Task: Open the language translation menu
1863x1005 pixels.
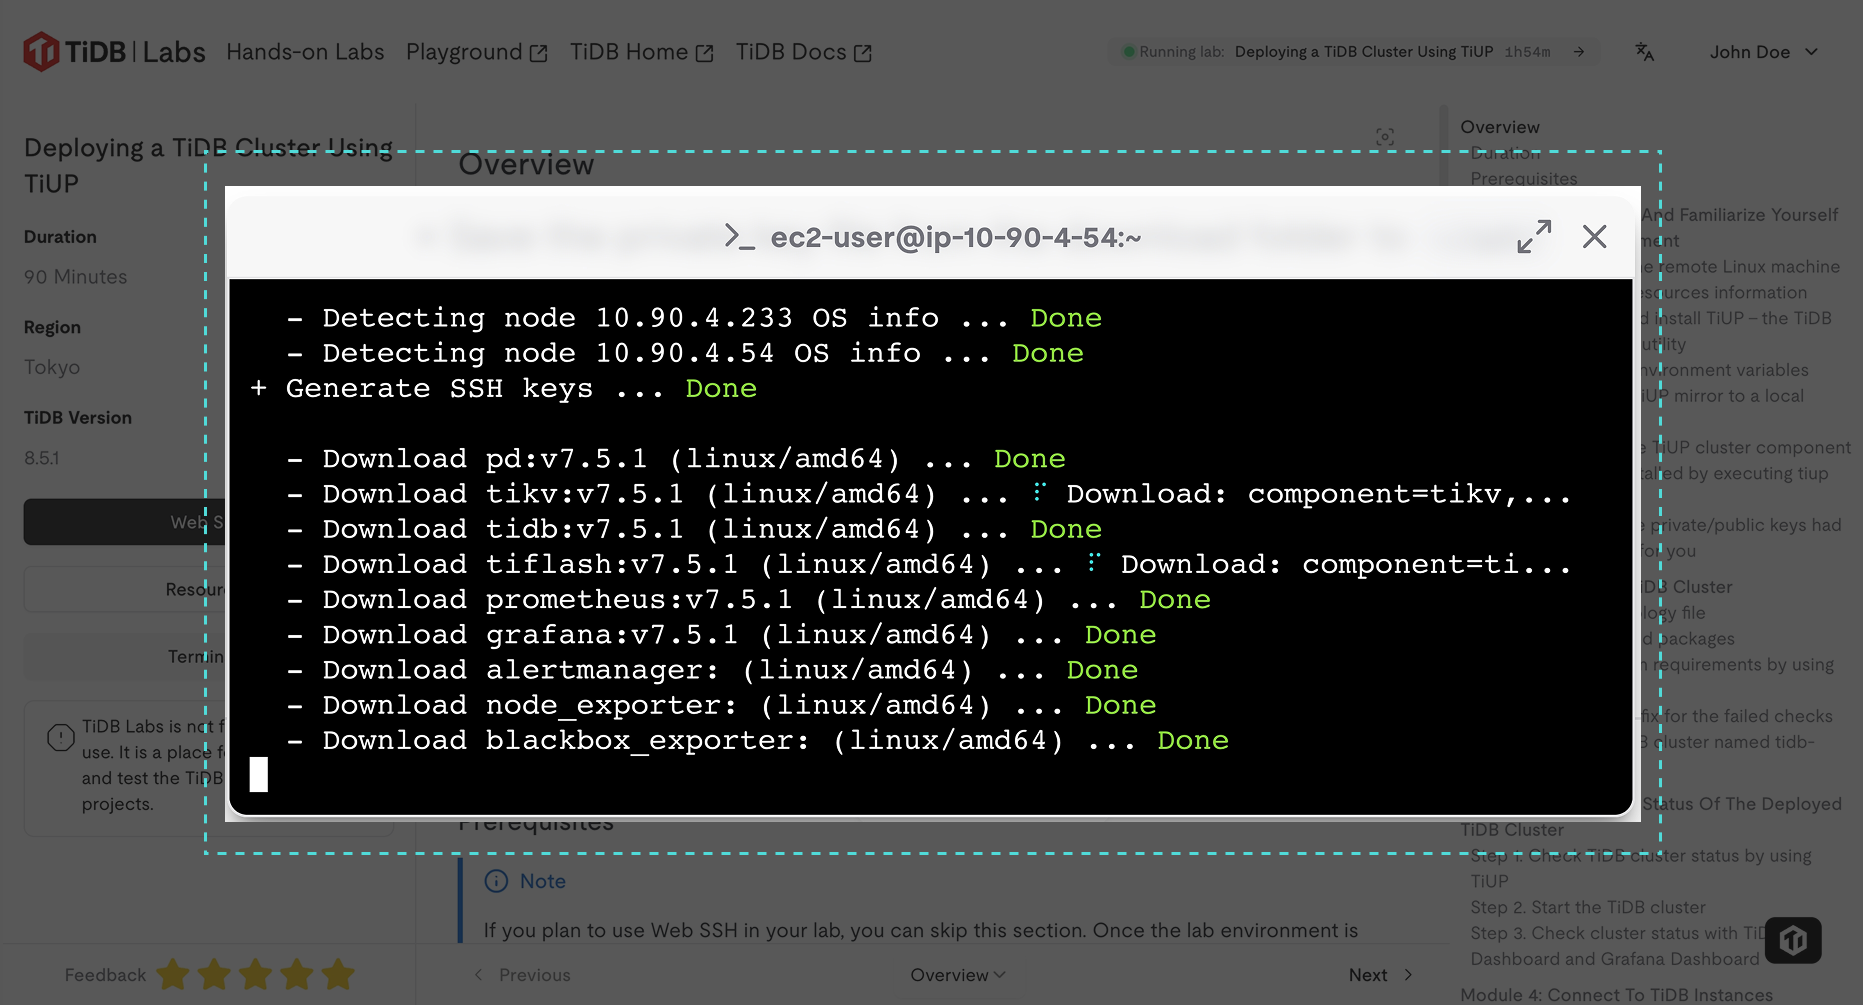Action: pyautogui.click(x=1644, y=51)
